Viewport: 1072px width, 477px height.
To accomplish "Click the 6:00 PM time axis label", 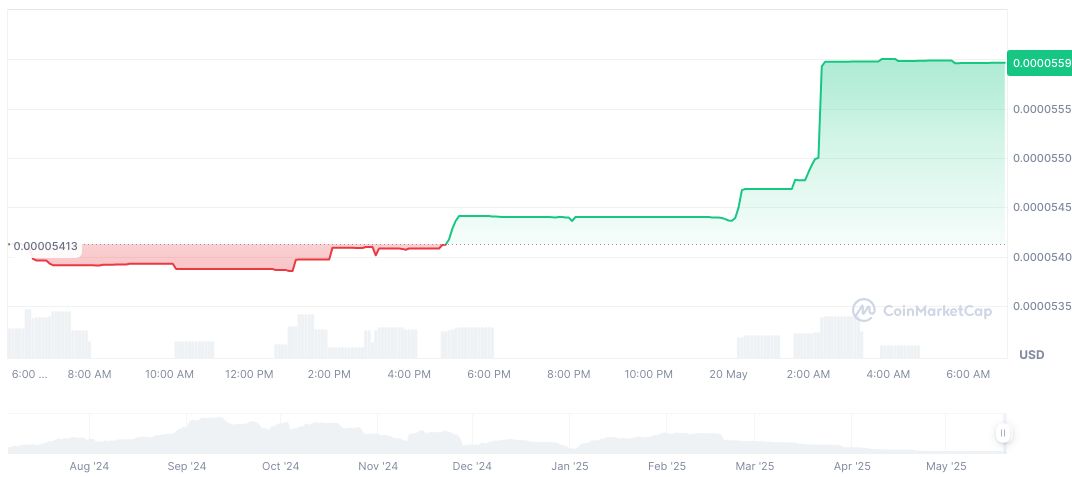I will 489,374.
